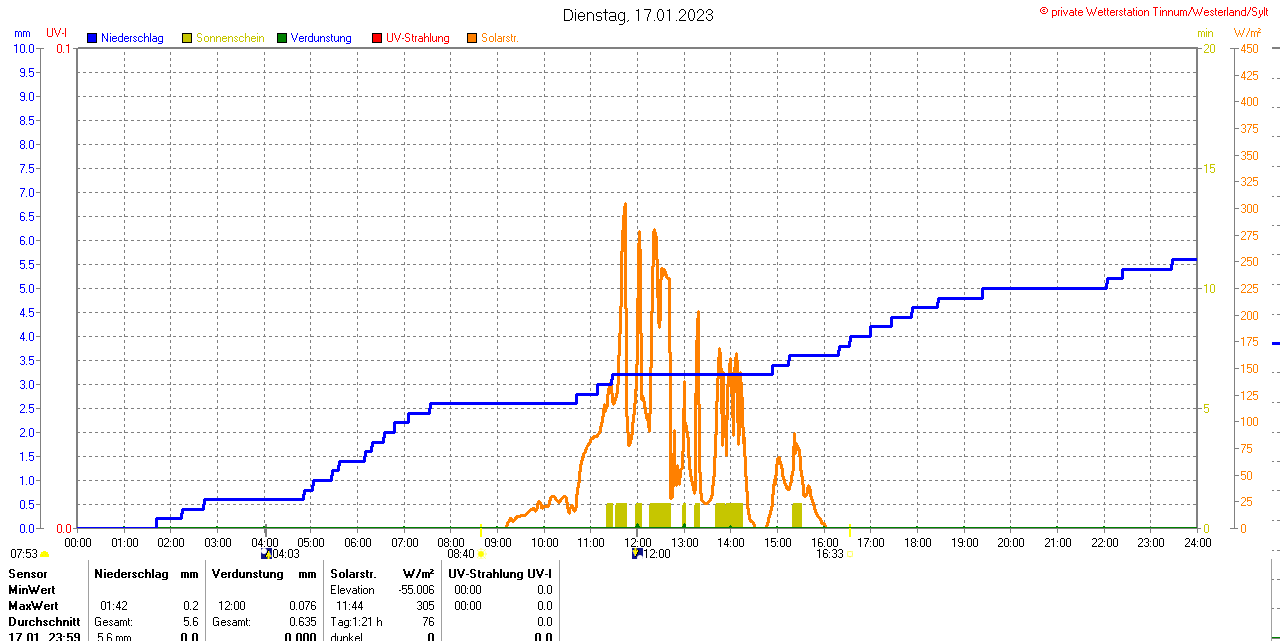Click the marker icon beside 12:00 label

click(637, 553)
